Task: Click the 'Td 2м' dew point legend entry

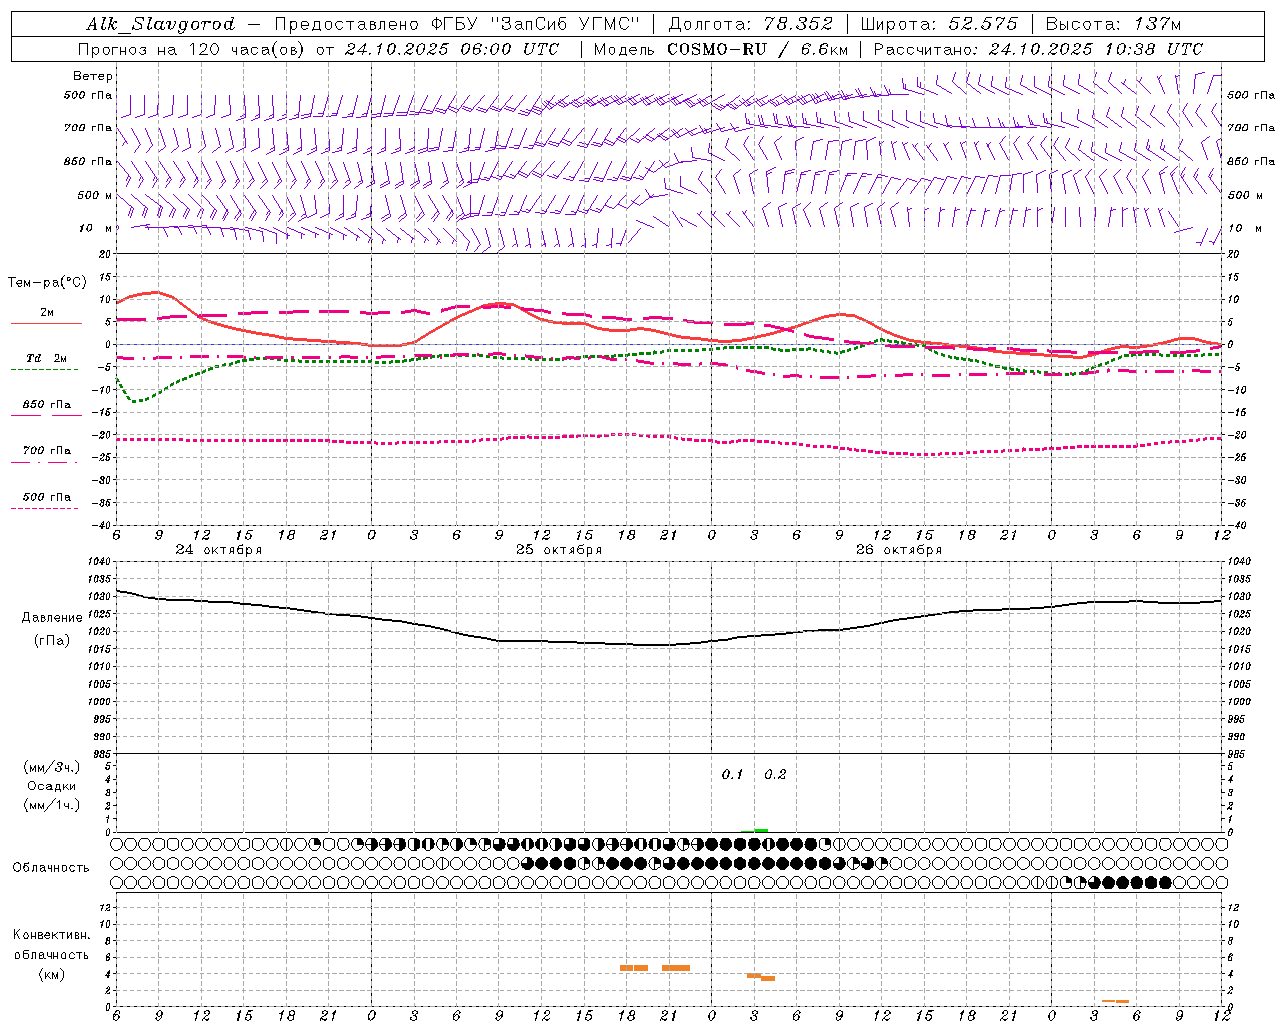Action: (x=46, y=358)
